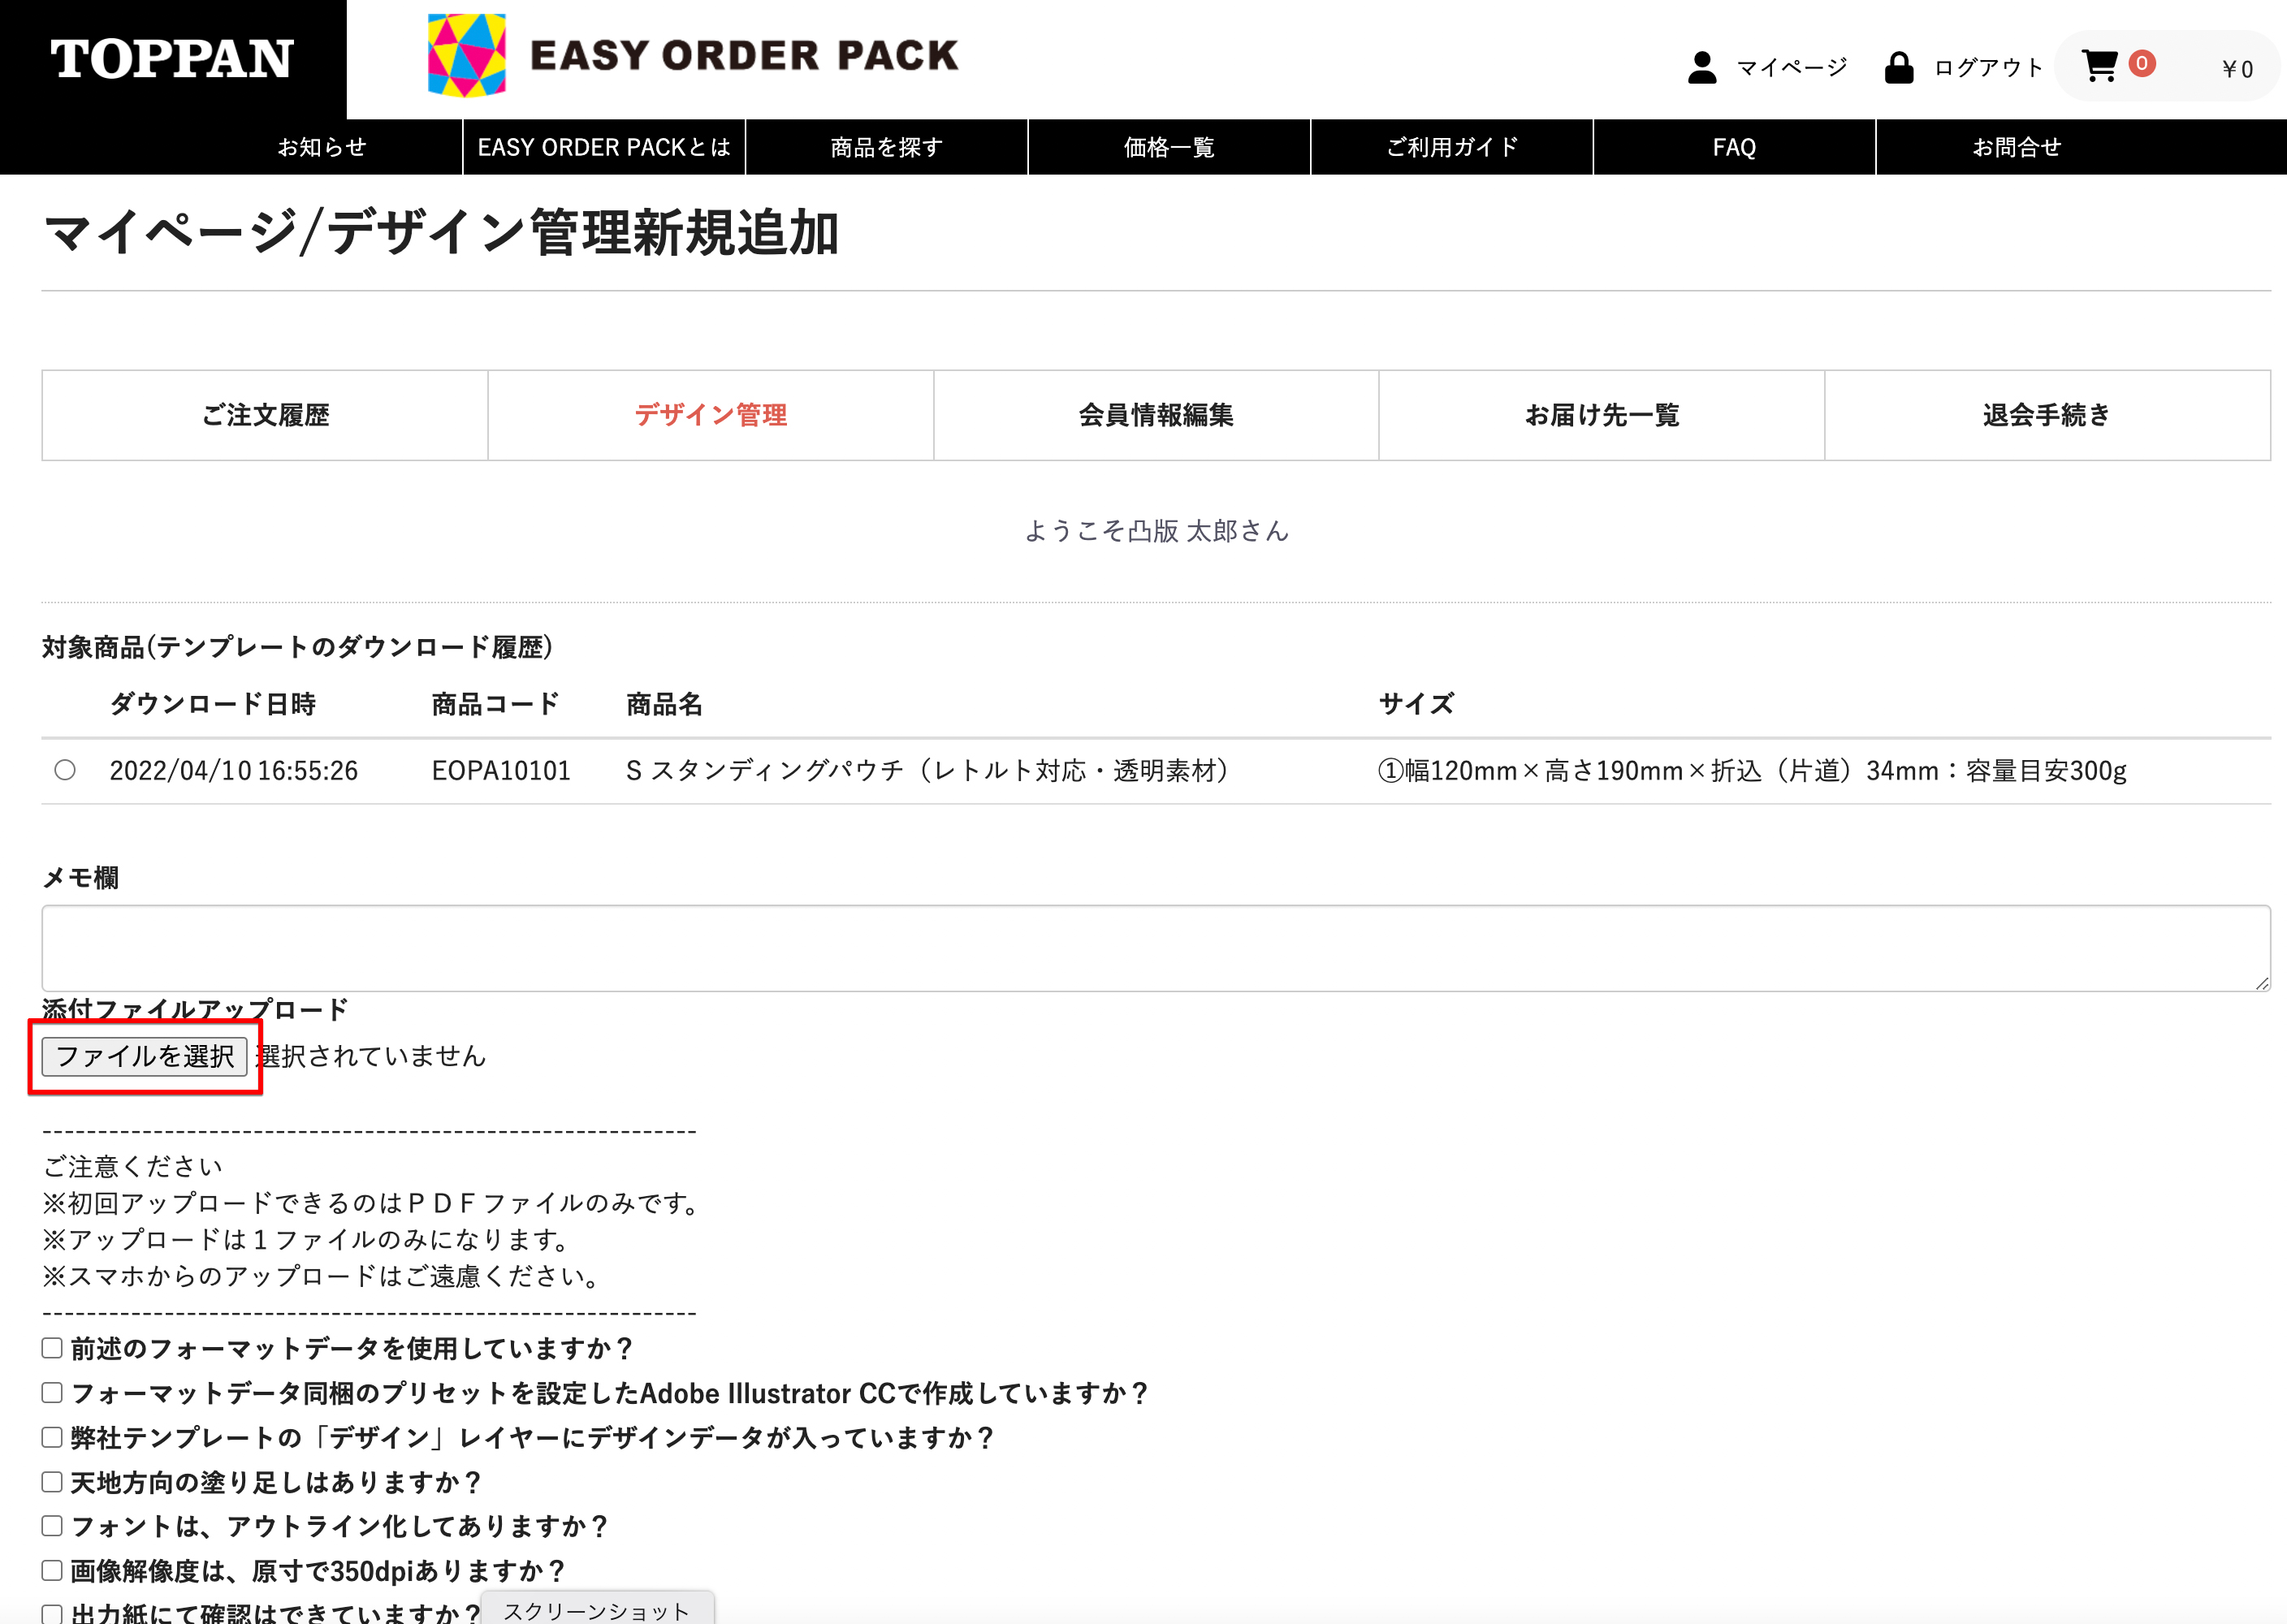This screenshot has width=2287, height=1624.
Task: Check the Adobe Illustrator CC preset checkbox
Action: coord(52,1392)
